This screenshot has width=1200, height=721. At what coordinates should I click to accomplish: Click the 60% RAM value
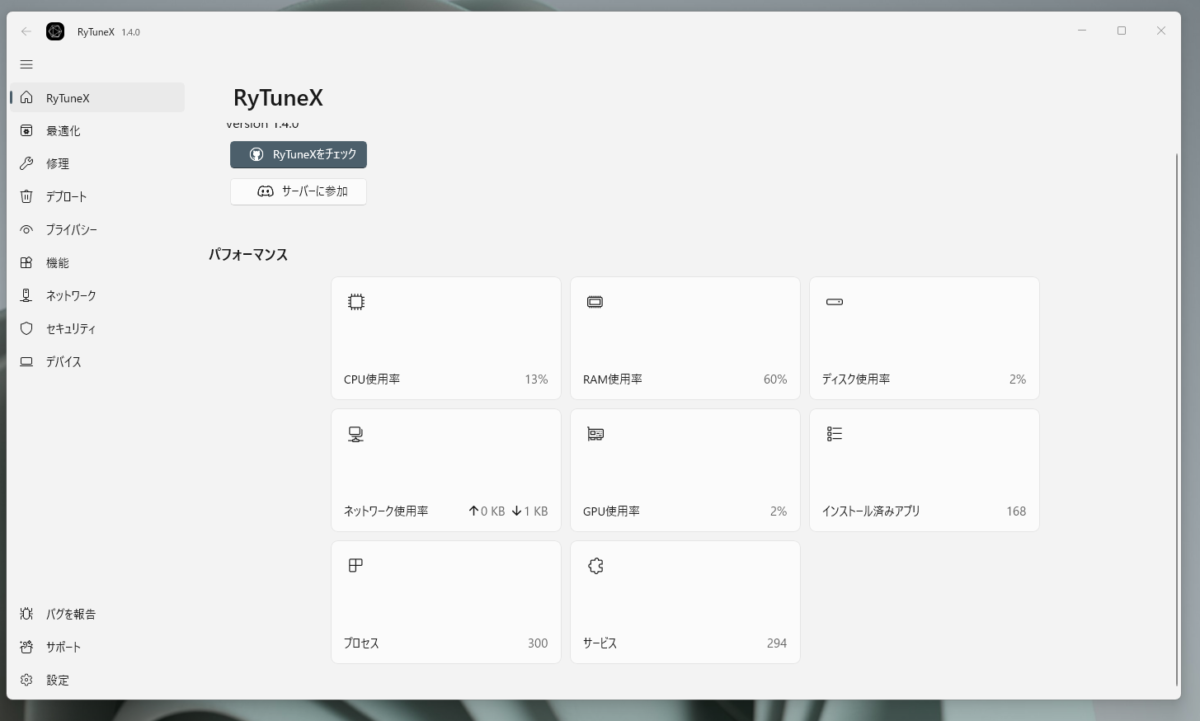tap(775, 380)
